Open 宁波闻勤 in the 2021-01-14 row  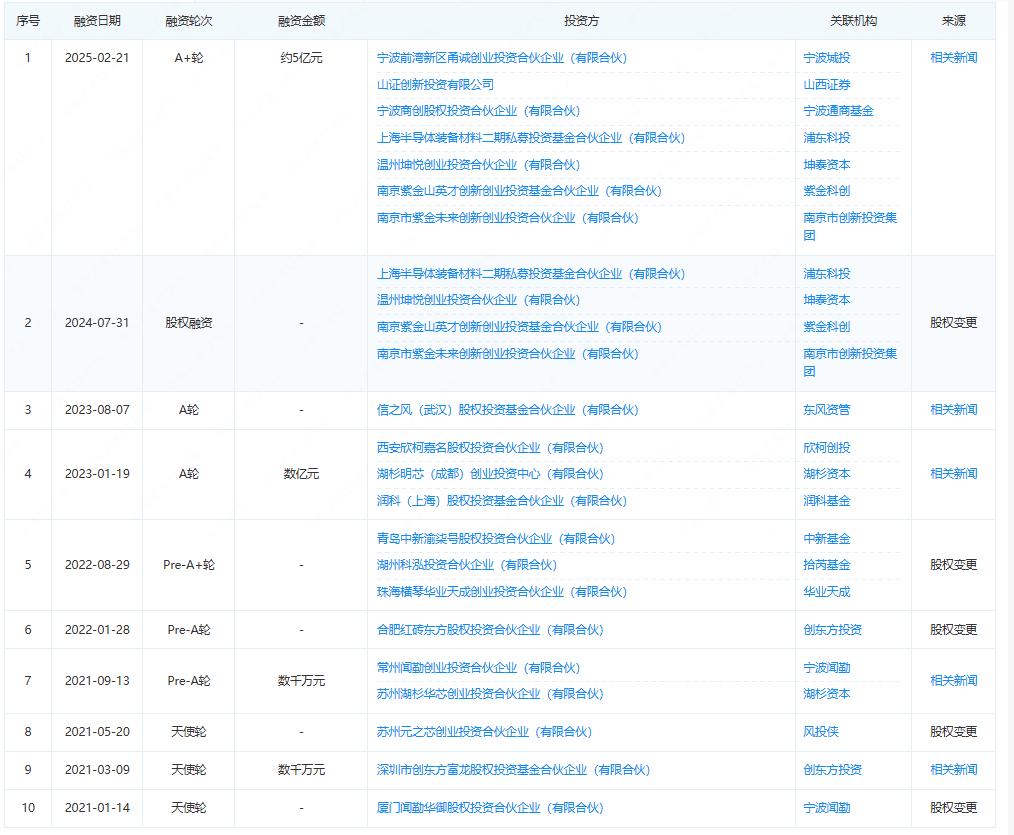pos(826,808)
